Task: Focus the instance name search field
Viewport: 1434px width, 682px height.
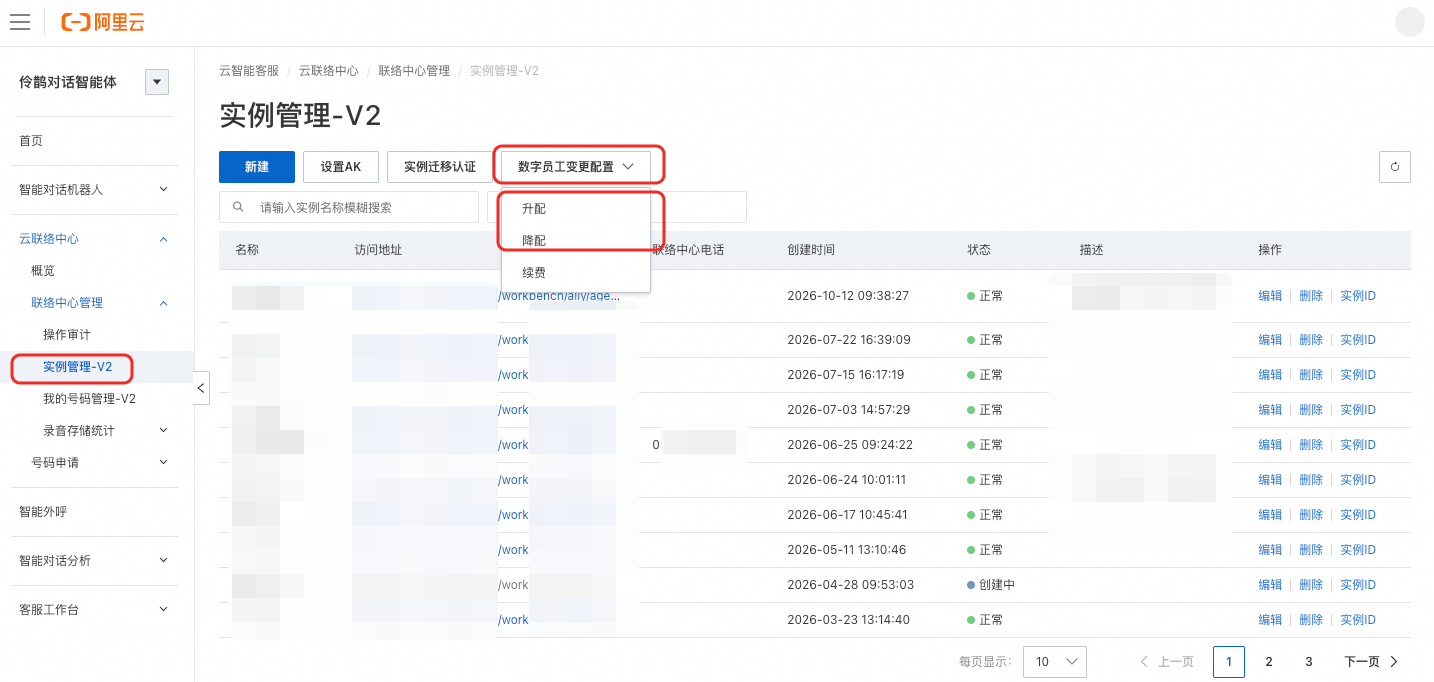Action: pyautogui.click(x=349, y=207)
